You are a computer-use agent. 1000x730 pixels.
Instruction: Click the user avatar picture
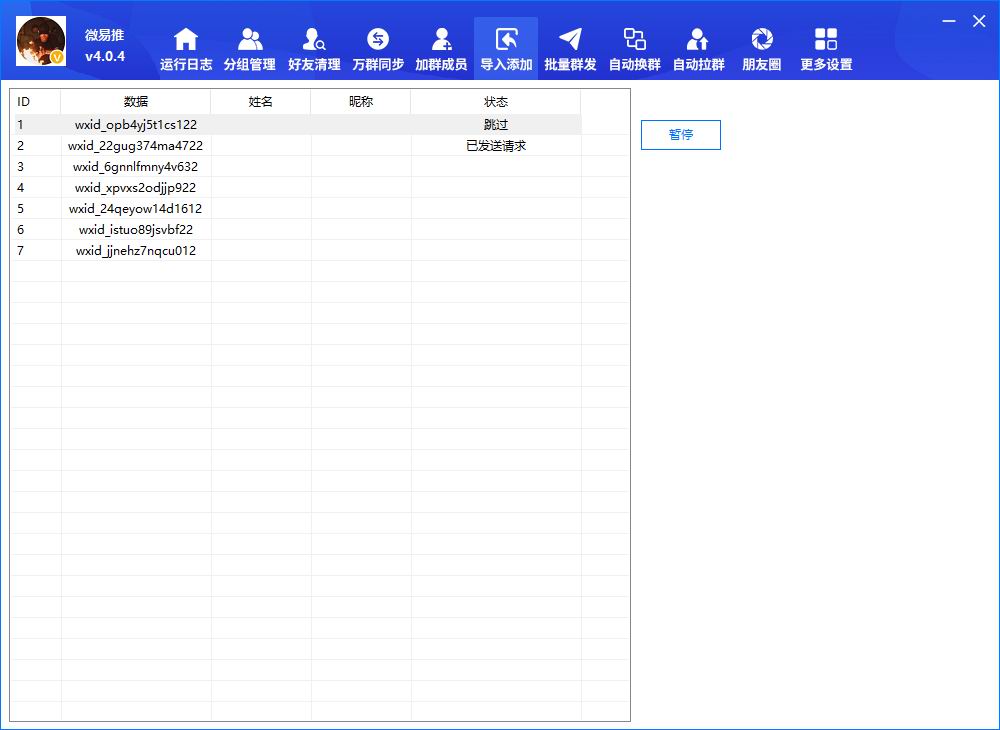click(x=41, y=41)
